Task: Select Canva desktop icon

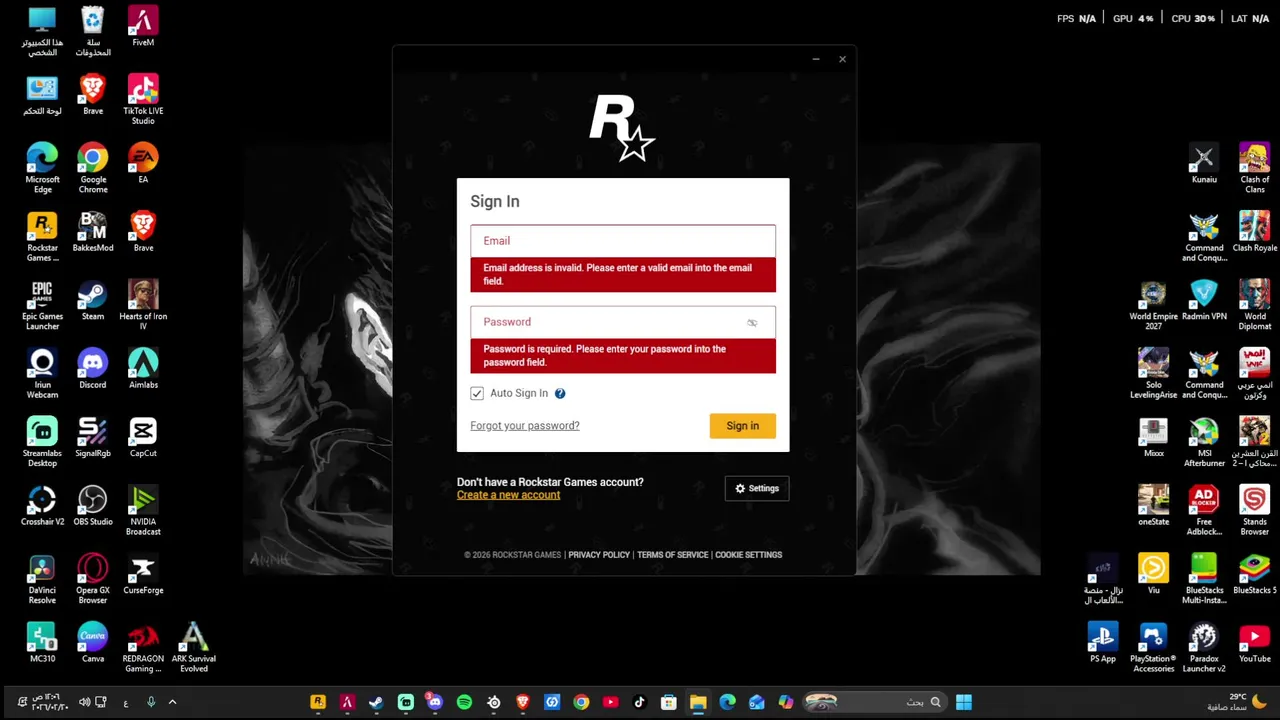Action: point(93,642)
